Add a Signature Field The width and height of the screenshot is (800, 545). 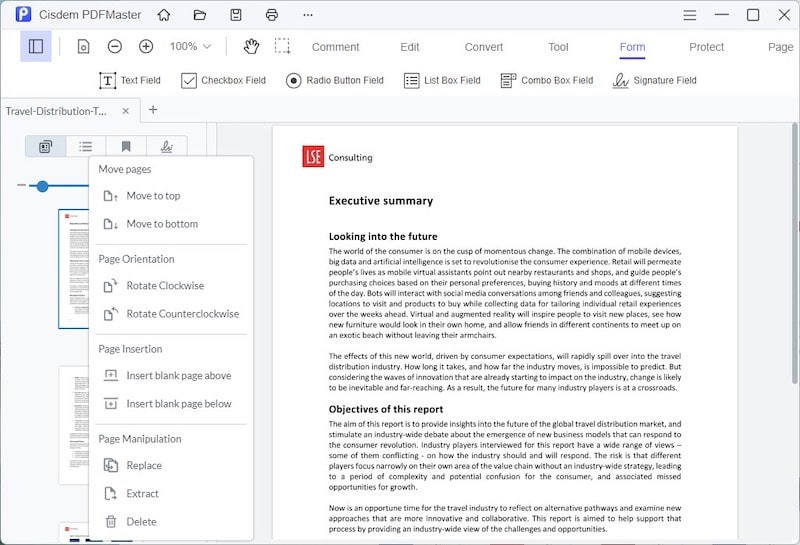(x=655, y=80)
